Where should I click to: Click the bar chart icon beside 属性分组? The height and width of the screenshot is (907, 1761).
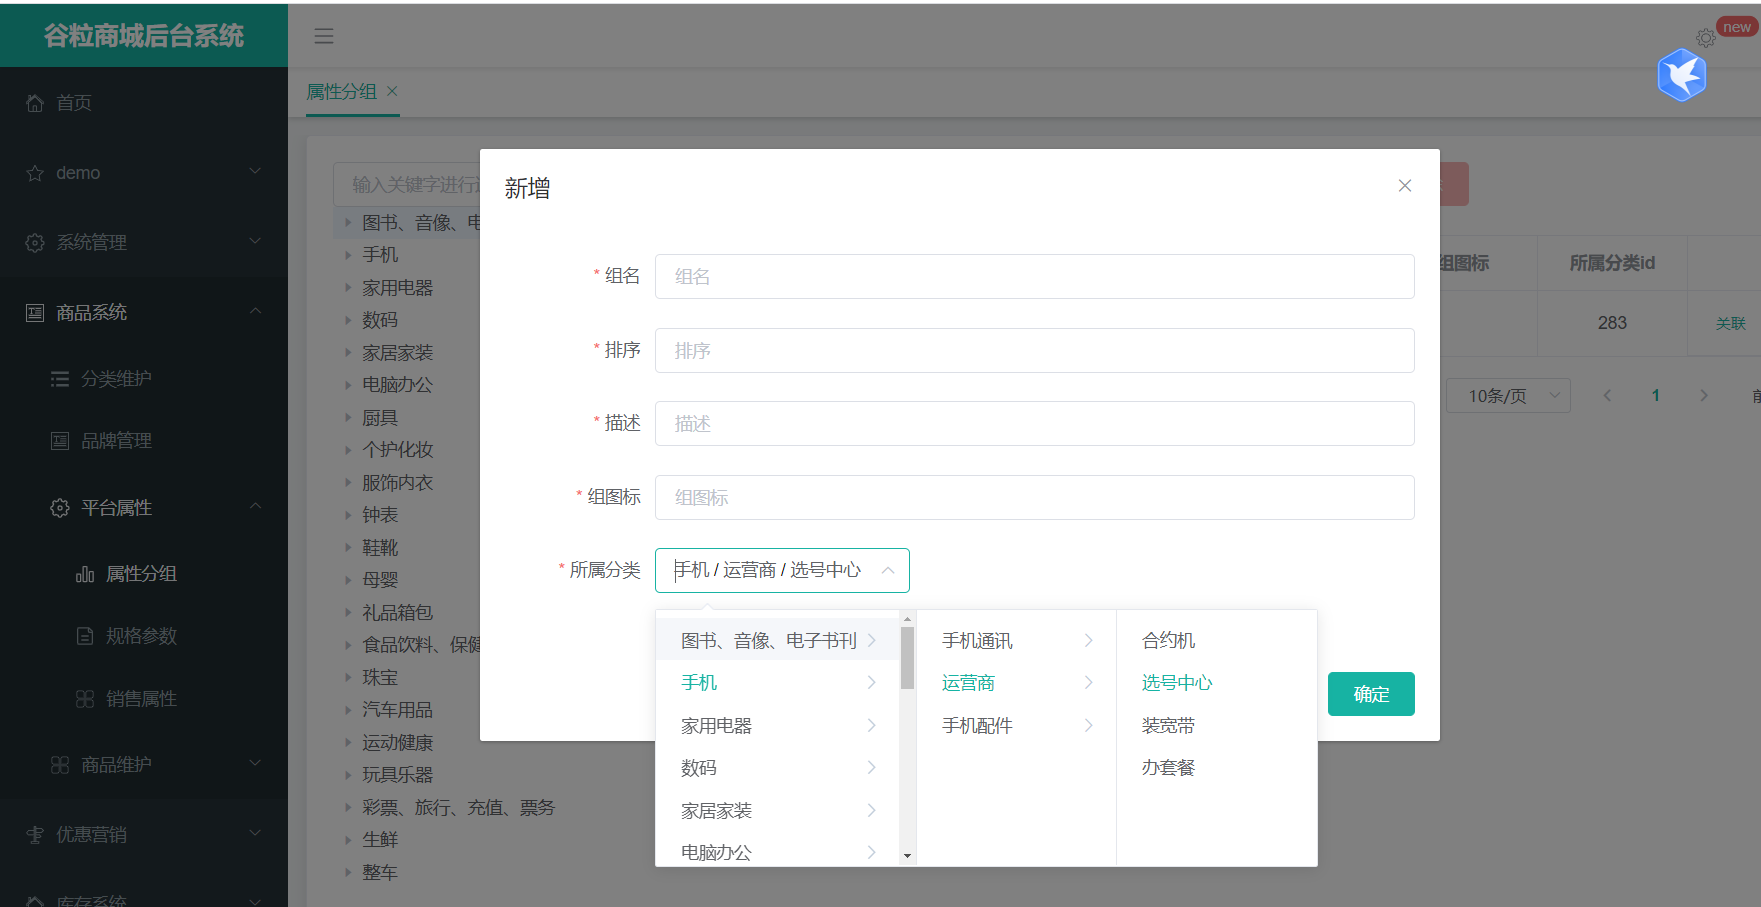pos(85,574)
